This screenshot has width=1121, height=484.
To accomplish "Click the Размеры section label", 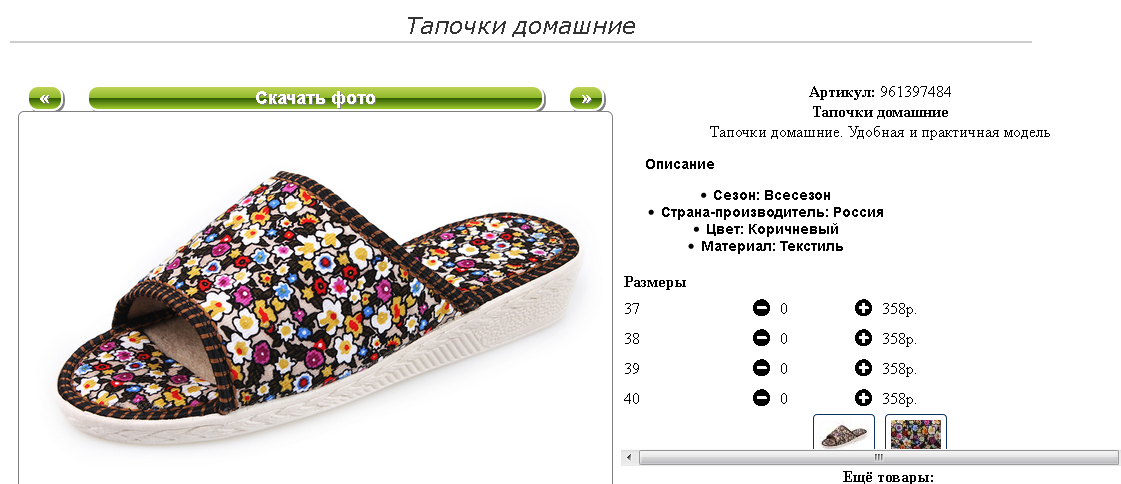I will [x=655, y=282].
